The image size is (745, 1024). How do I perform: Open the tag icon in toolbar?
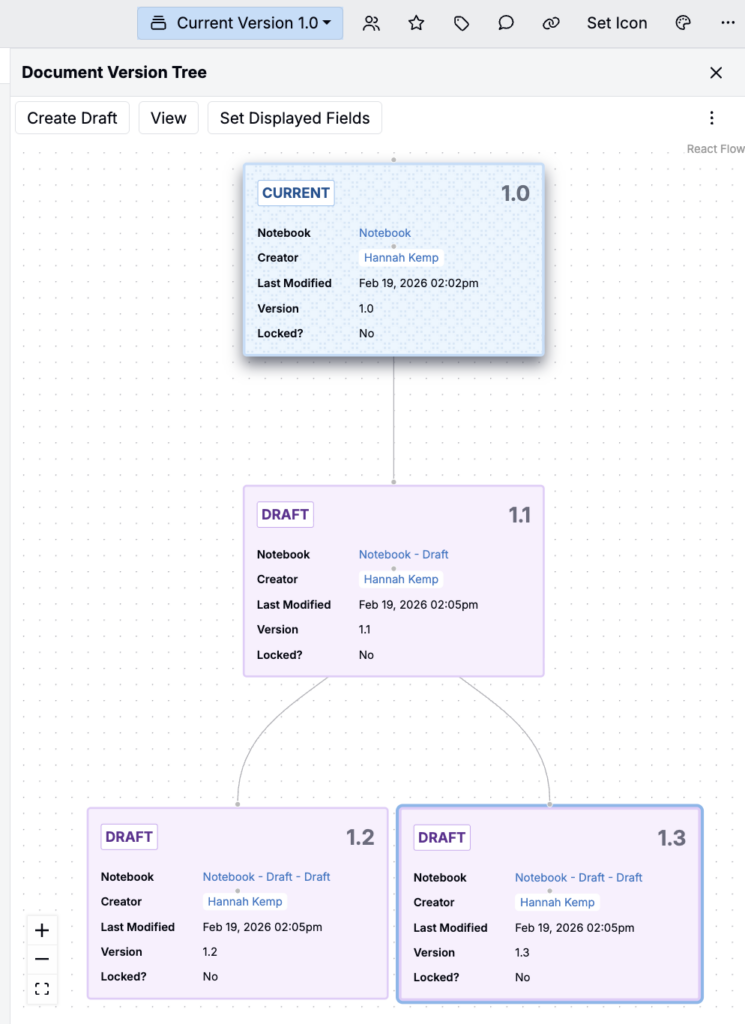[461, 23]
